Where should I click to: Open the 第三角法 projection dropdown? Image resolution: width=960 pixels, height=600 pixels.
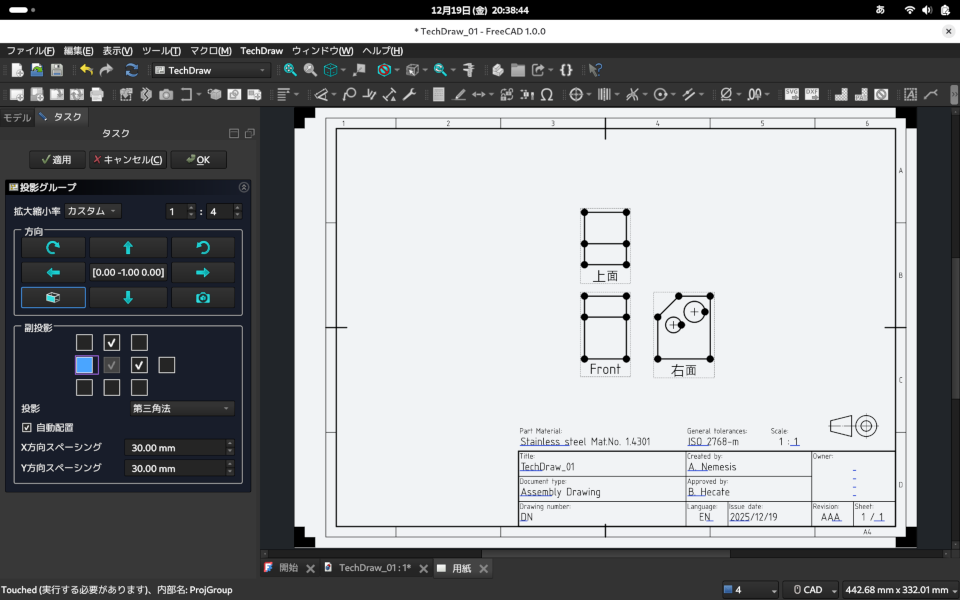(182, 408)
